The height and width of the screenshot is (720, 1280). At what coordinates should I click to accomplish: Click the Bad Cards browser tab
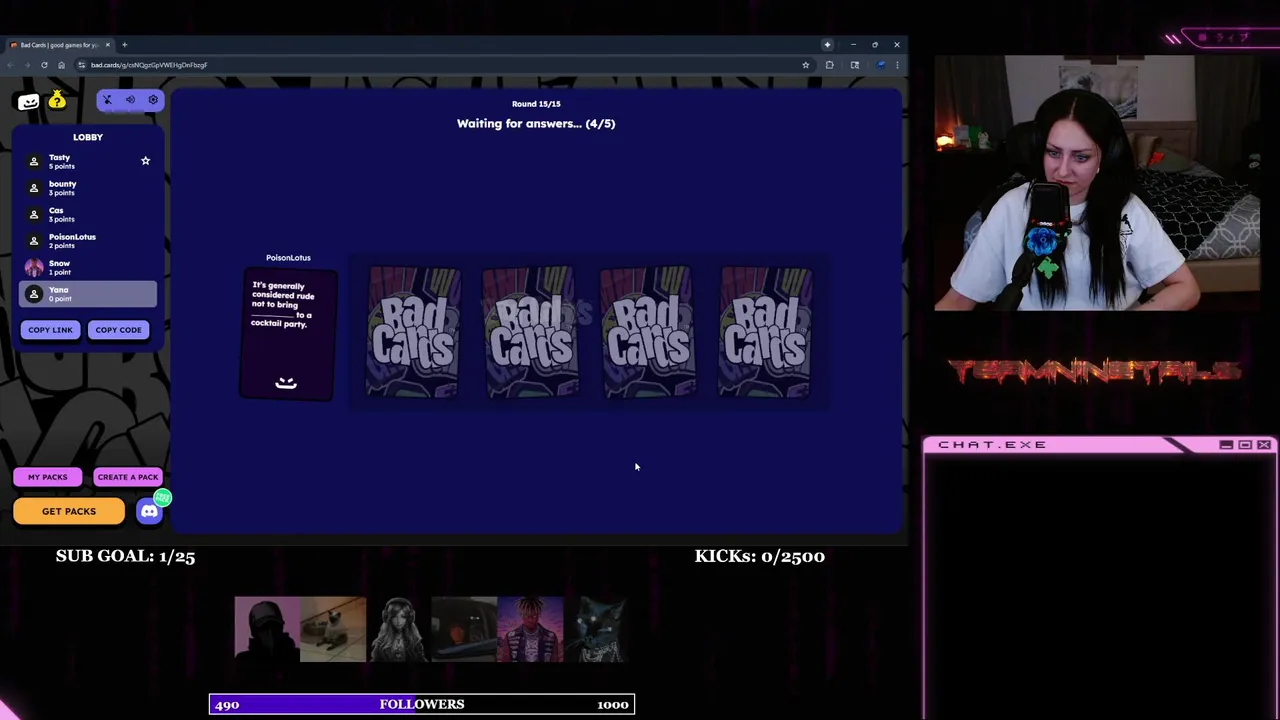click(58, 45)
